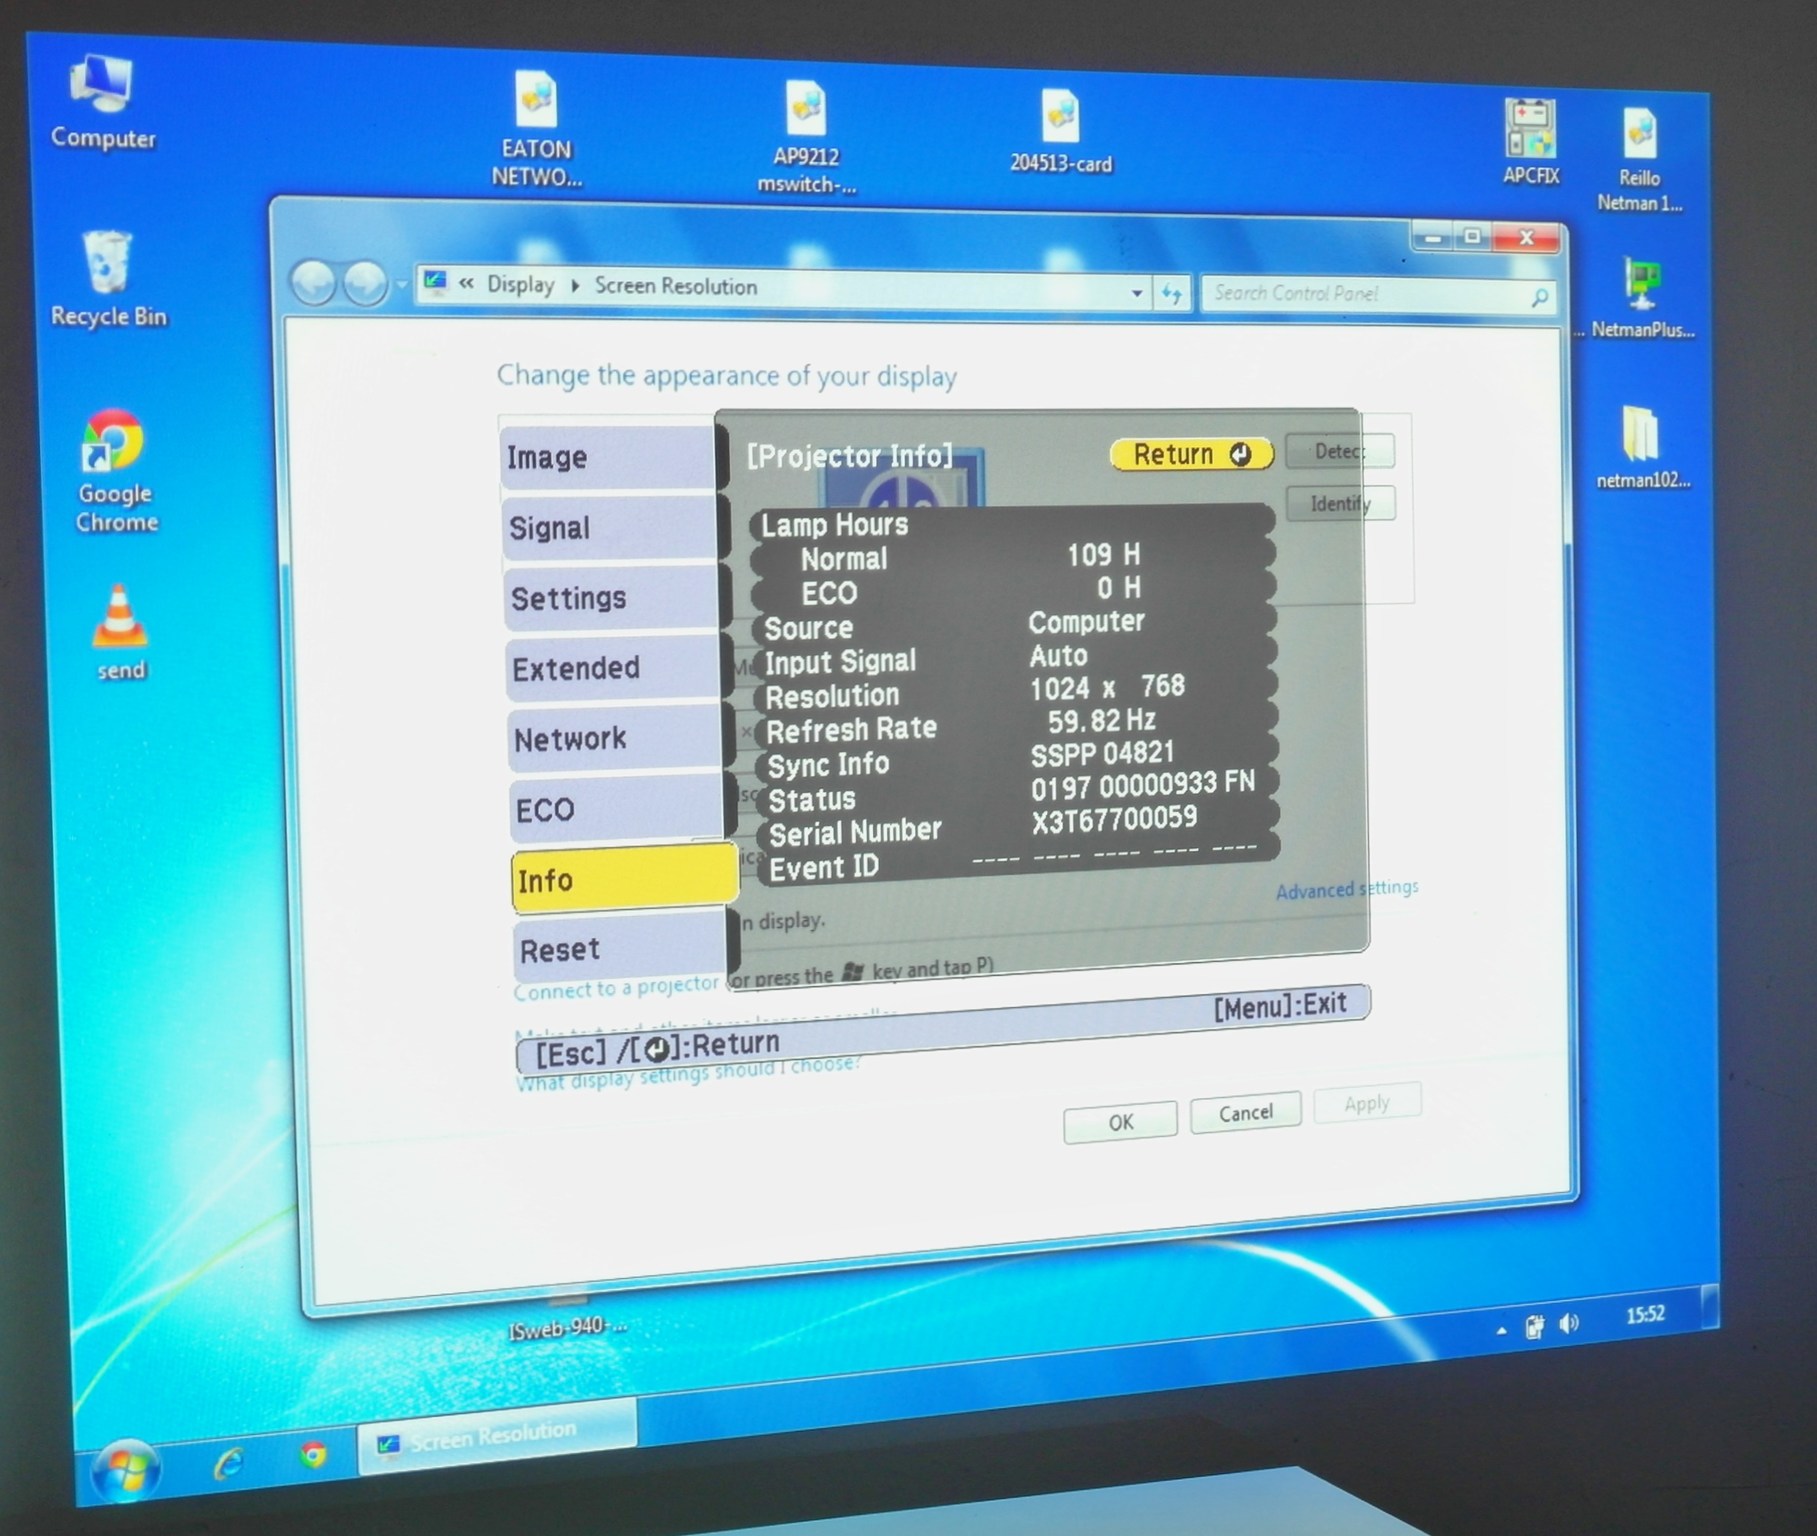Select the highlighted Info menu item
This screenshot has width=1817, height=1536.
pyautogui.click(x=624, y=878)
